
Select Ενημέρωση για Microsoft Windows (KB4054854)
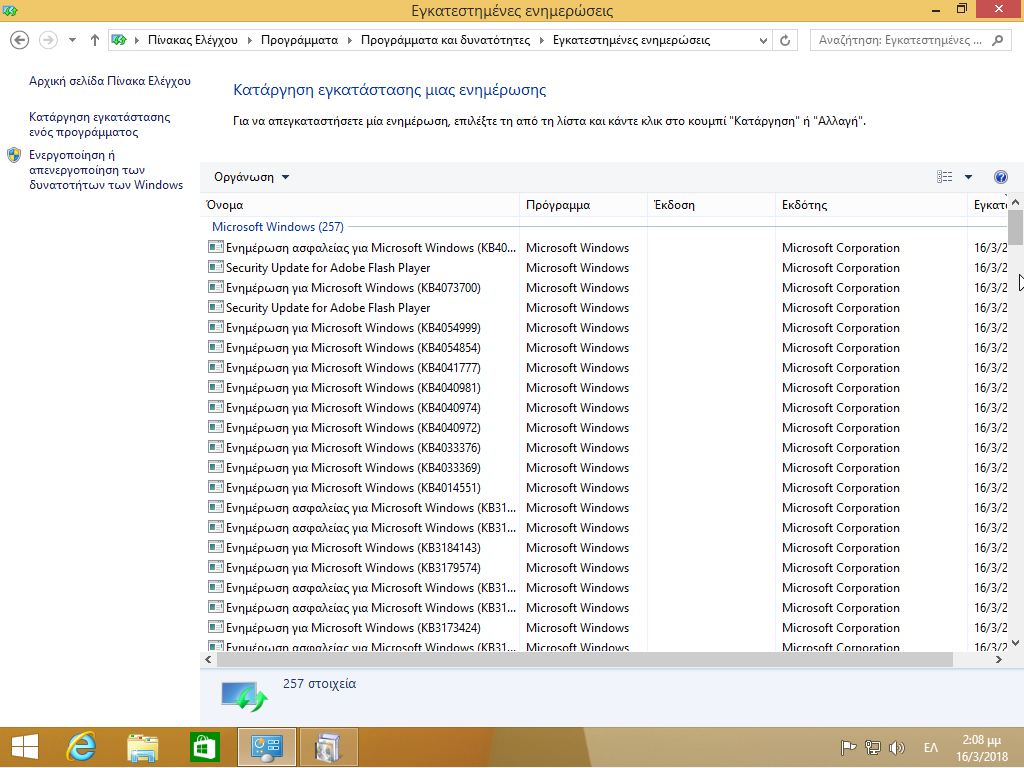(353, 348)
